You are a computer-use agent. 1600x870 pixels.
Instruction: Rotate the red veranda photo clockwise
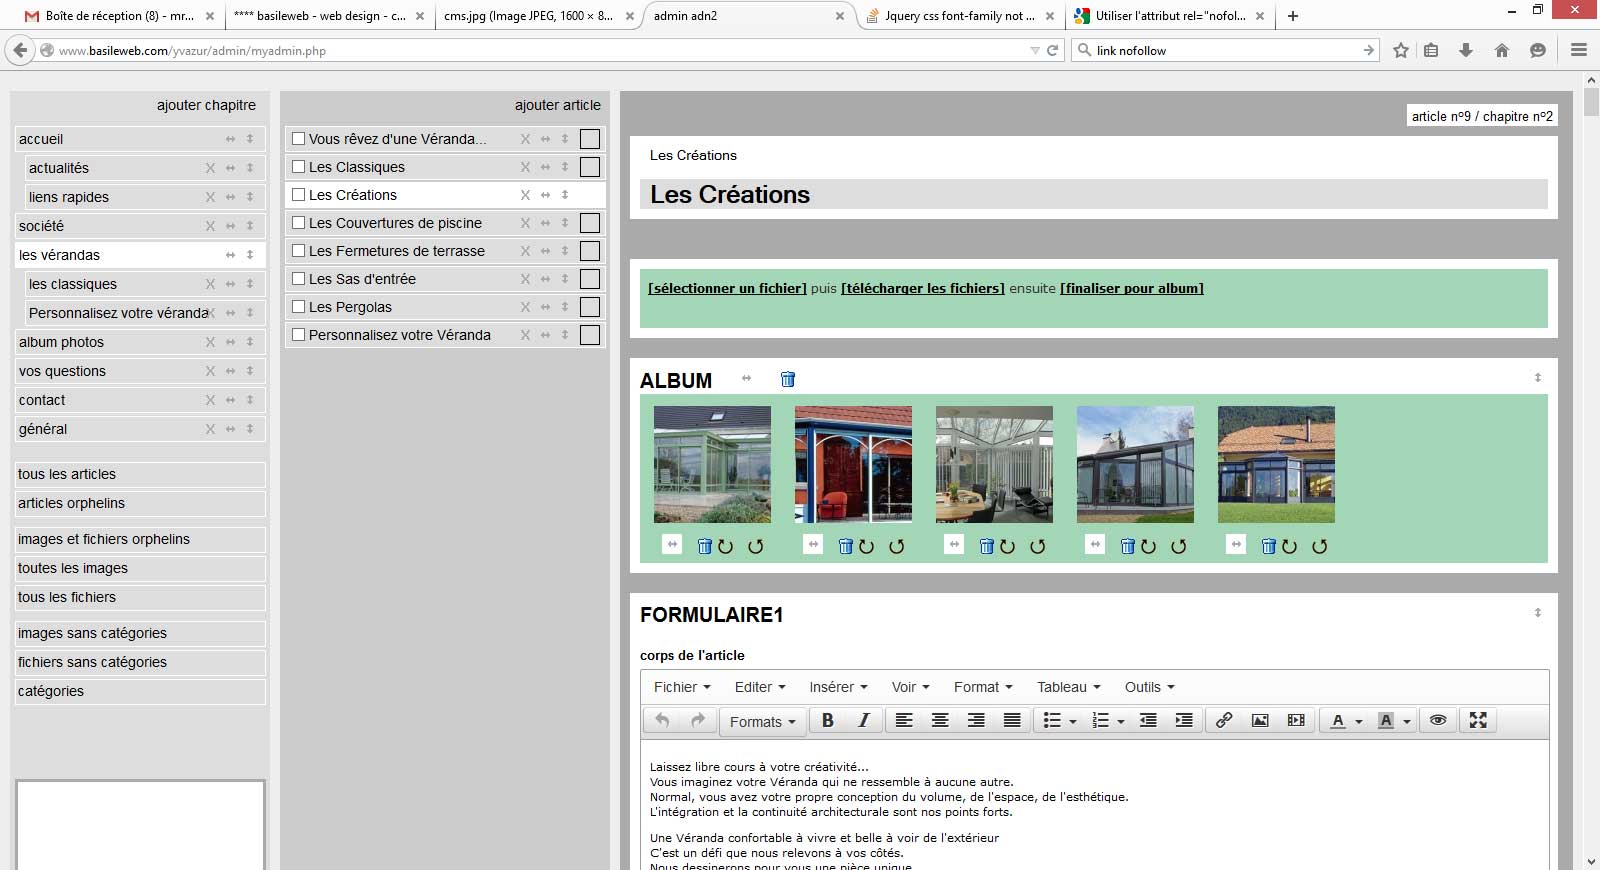coord(867,546)
